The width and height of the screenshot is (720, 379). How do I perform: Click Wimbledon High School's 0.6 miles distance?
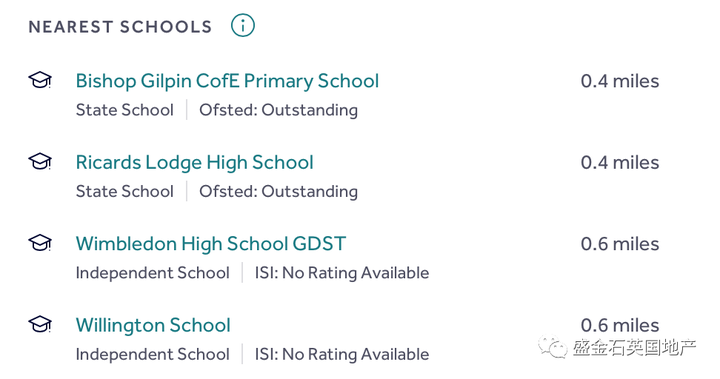tap(620, 244)
